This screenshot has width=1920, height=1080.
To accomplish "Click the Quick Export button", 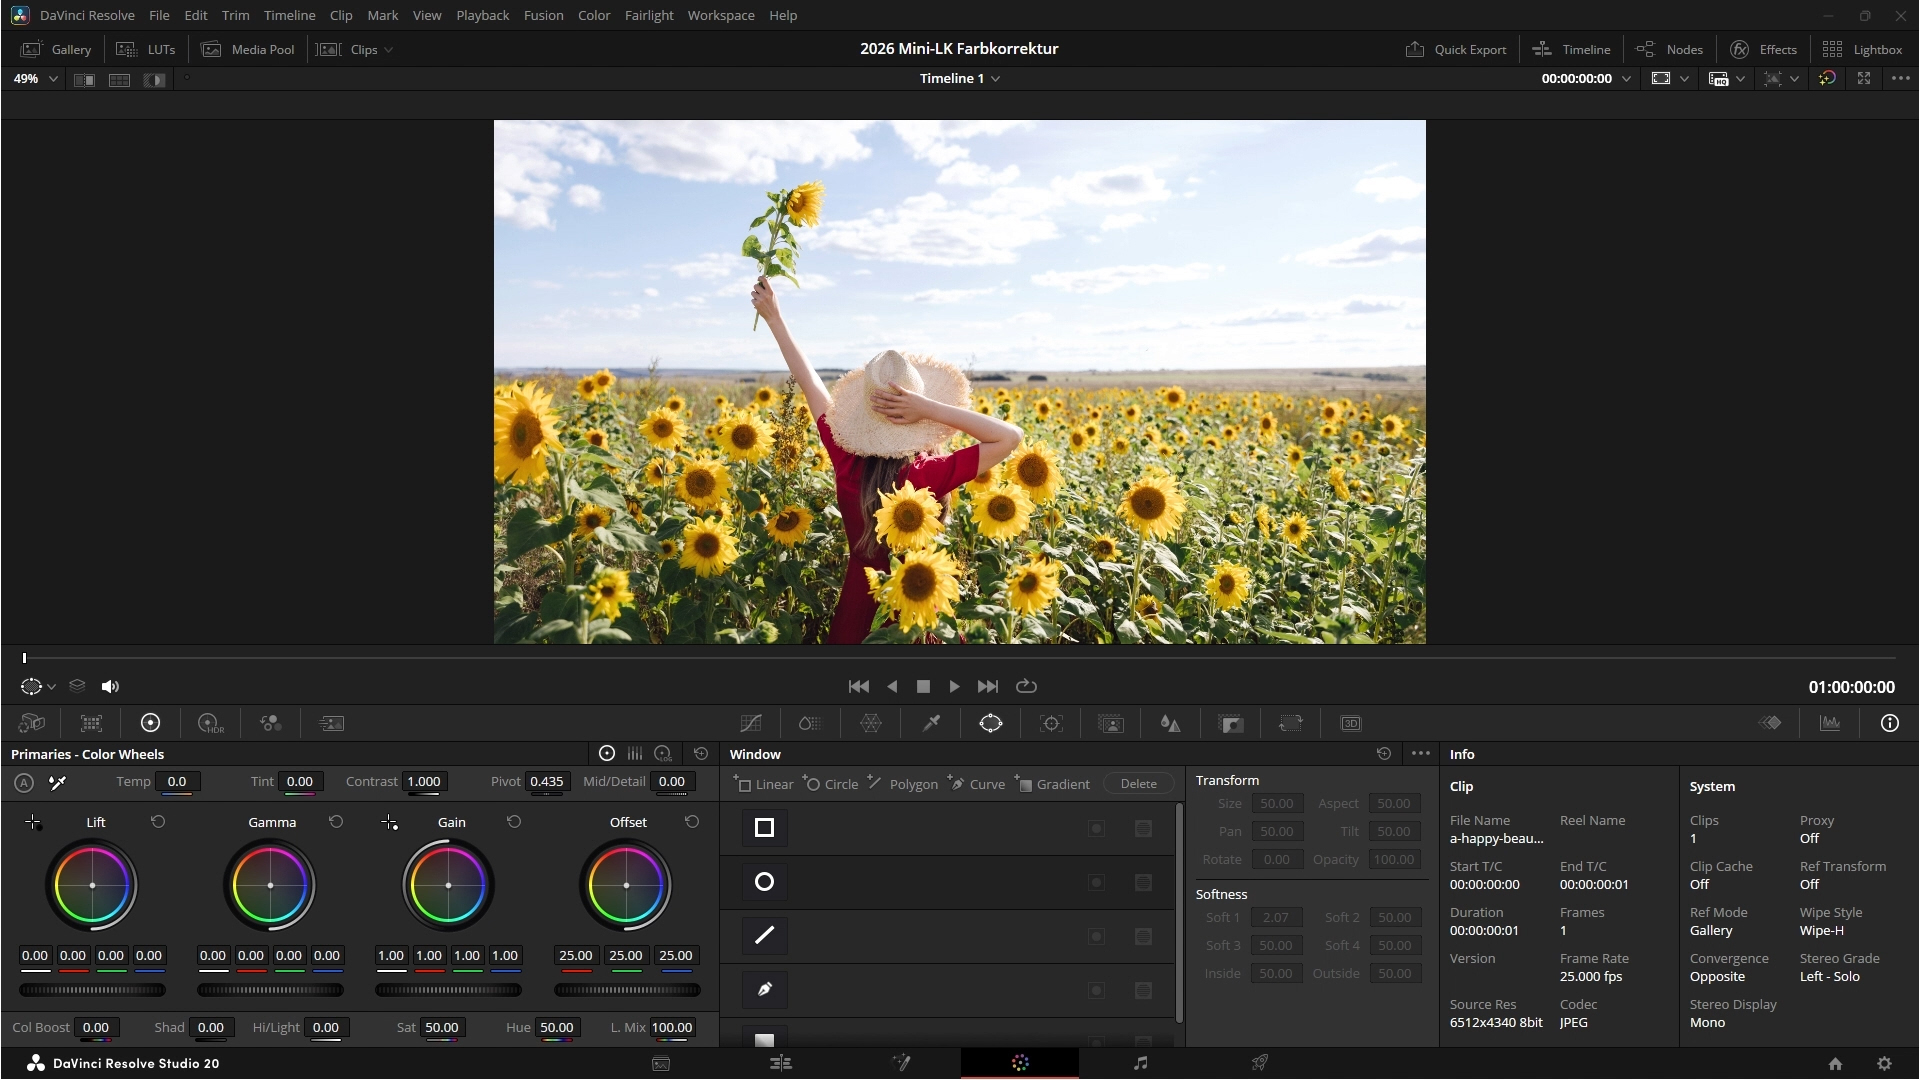I will point(1456,49).
